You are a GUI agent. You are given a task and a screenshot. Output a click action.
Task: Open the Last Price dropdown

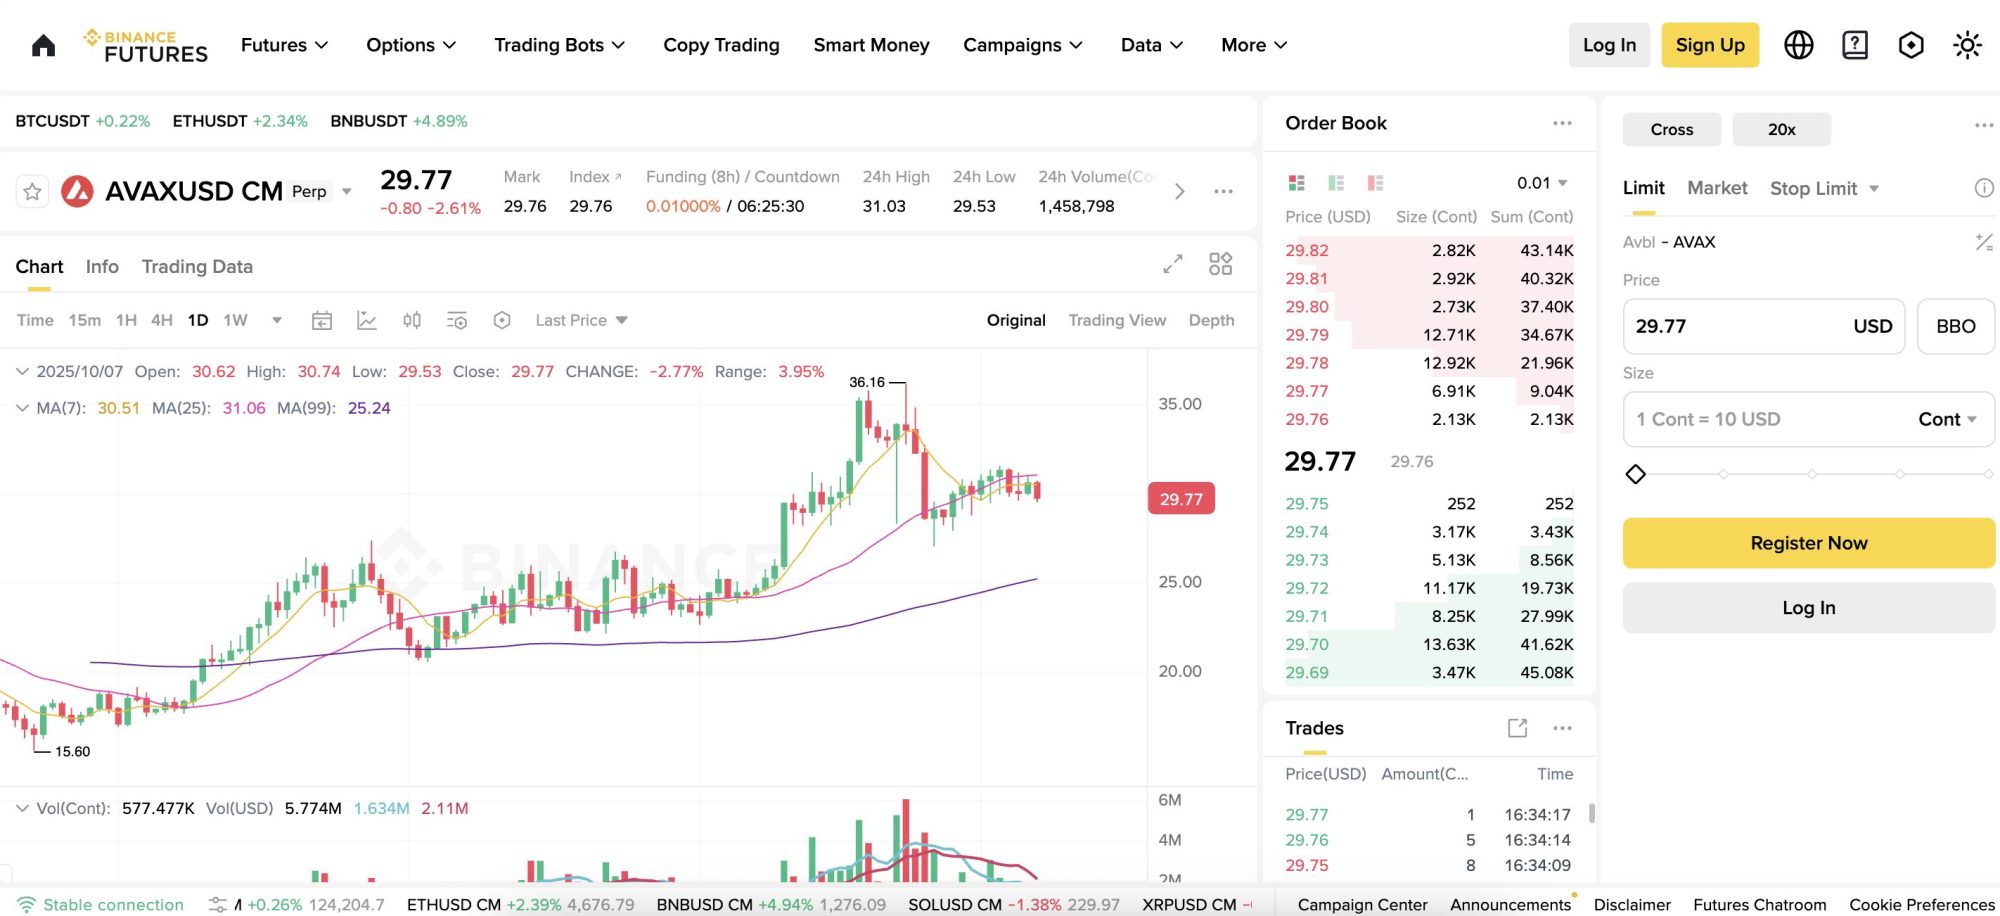click(581, 320)
